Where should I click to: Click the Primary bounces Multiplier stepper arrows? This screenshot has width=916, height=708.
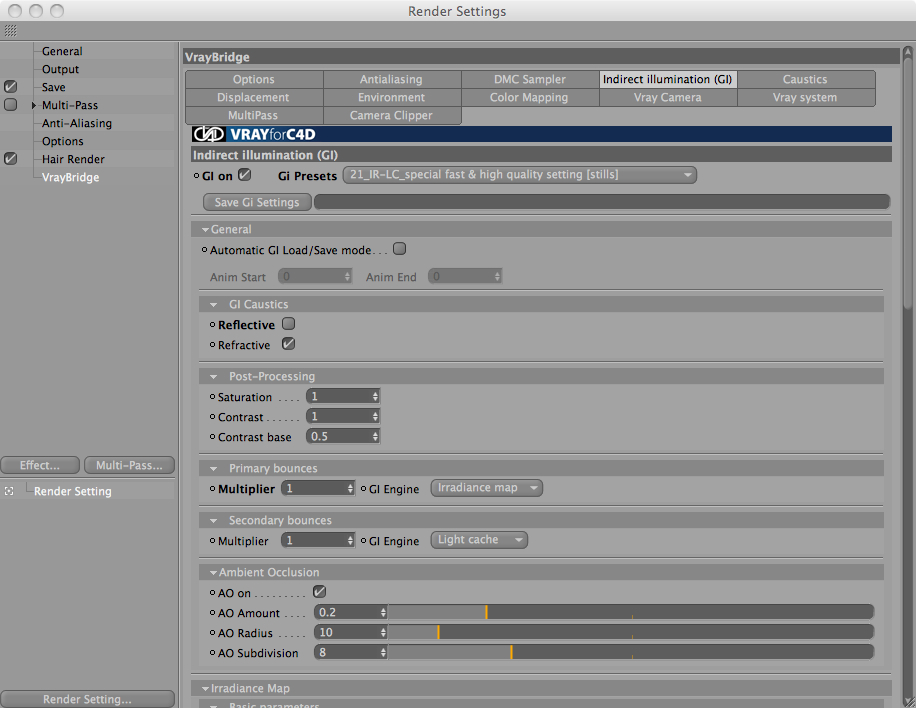coord(351,488)
